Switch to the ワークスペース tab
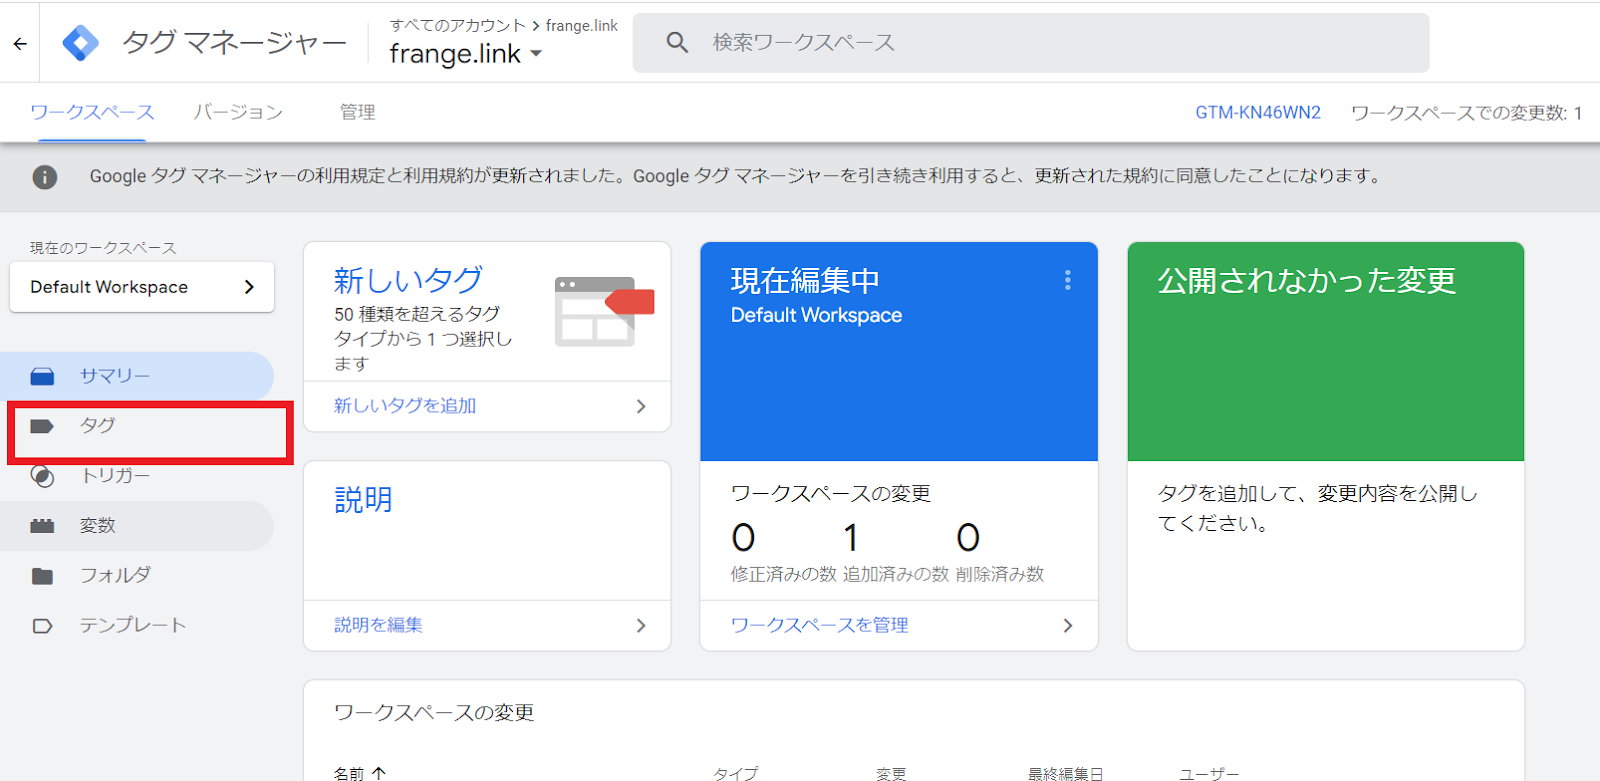The image size is (1600, 781). tap(92, 112)
